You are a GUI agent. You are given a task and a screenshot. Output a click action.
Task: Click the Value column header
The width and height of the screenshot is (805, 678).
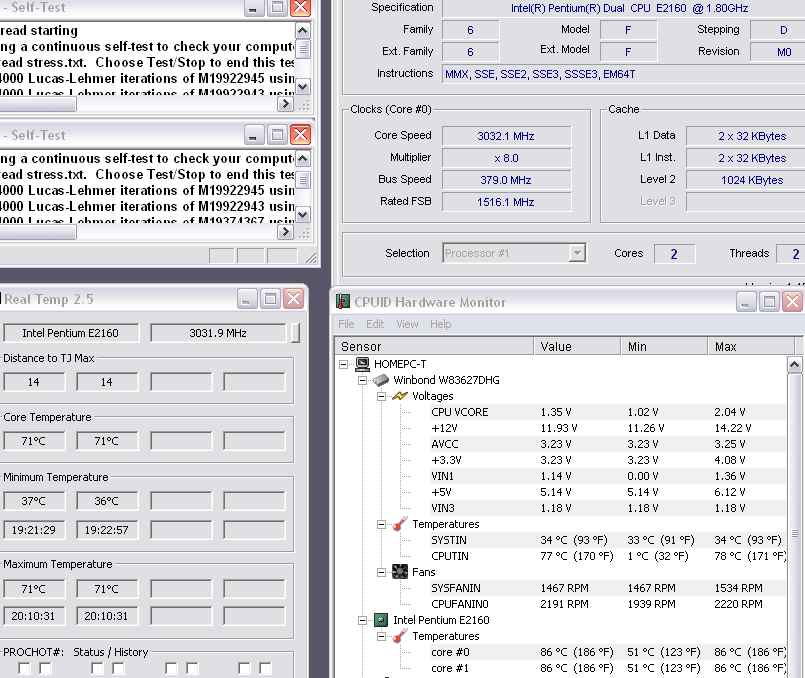click(x=578, y=346)
